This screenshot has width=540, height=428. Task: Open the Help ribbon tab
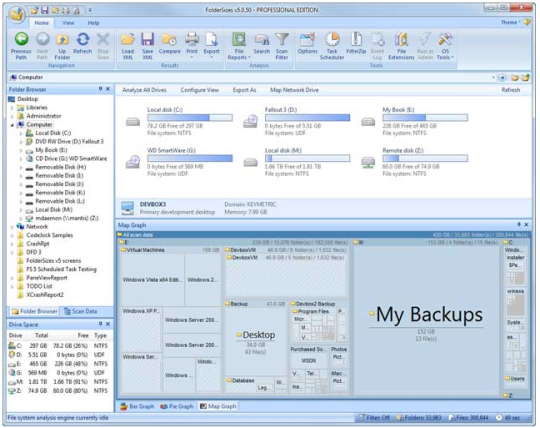click(93, 23)
